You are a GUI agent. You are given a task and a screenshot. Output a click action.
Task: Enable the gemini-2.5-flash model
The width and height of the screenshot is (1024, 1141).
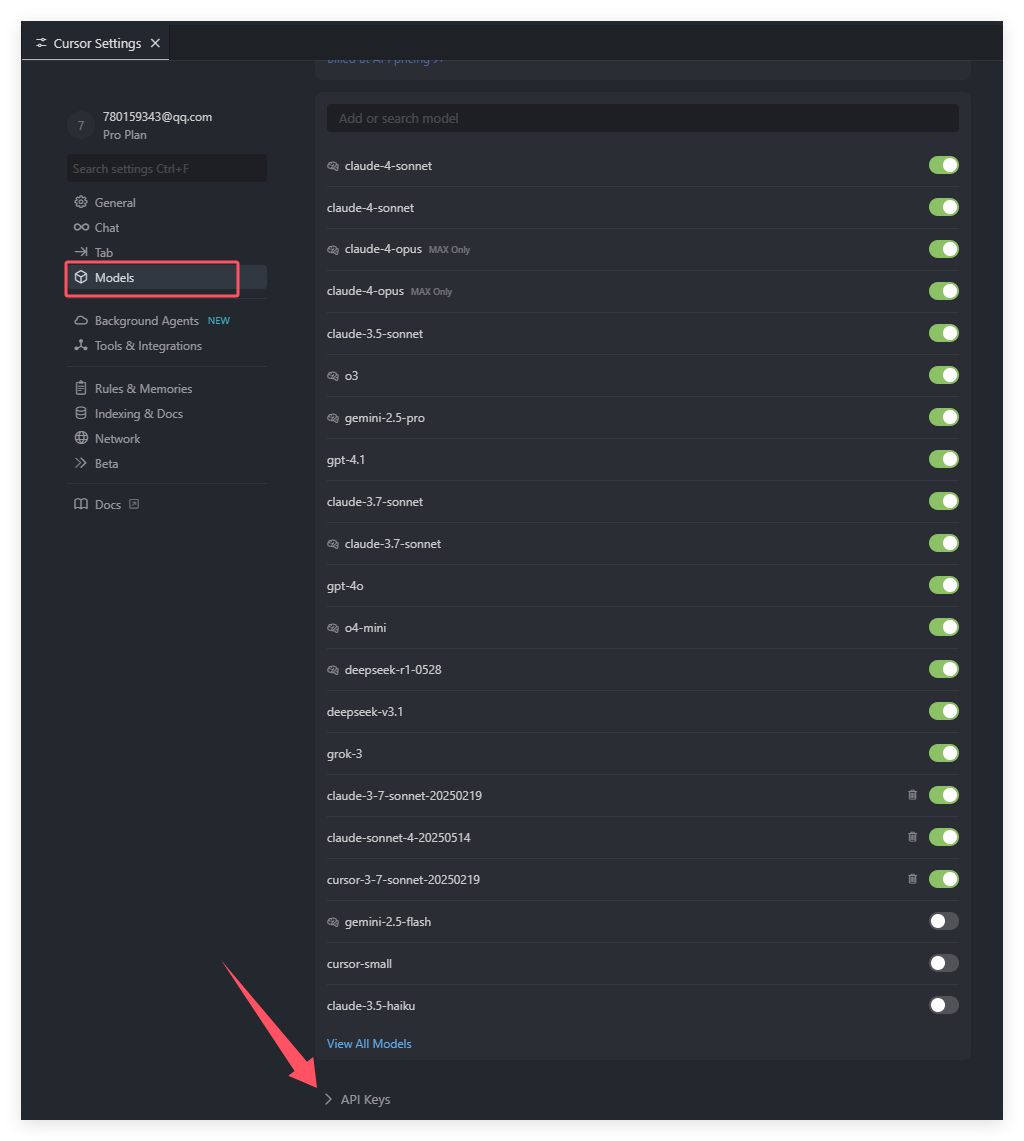943,921
